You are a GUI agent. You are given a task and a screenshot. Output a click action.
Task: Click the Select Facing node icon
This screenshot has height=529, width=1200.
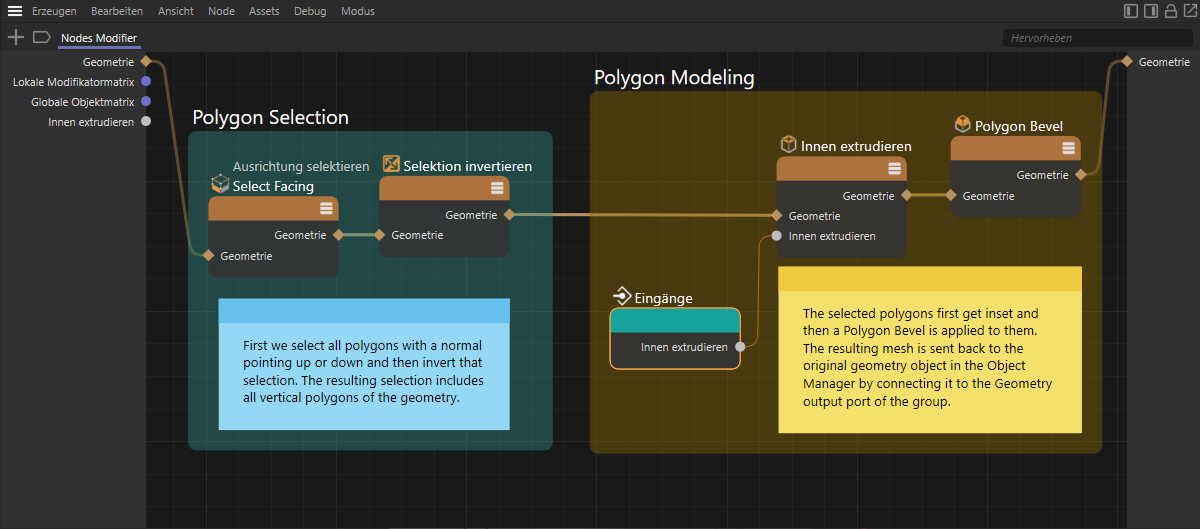220,185
